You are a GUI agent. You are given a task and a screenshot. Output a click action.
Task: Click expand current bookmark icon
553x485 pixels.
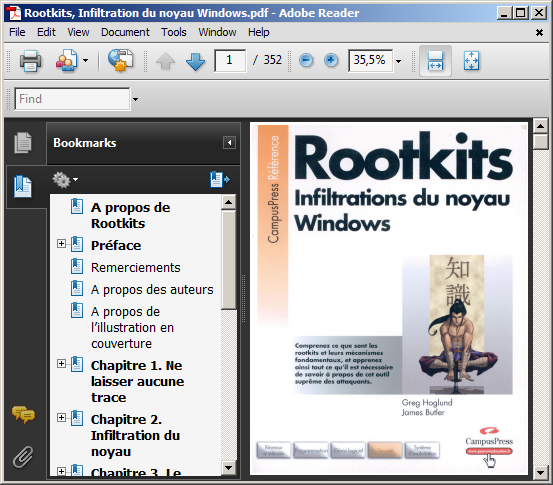tap(220, 180)
